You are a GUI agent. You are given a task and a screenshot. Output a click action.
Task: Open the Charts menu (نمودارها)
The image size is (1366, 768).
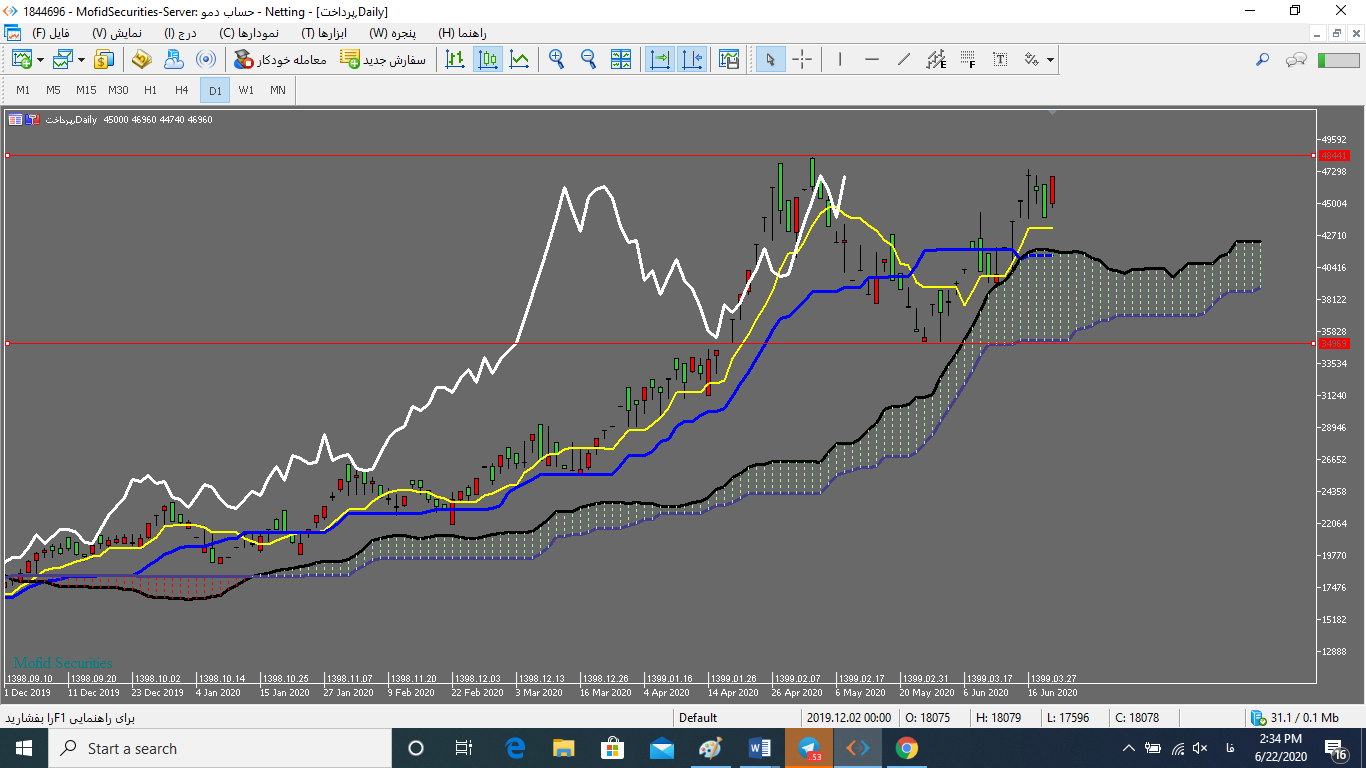(249, 33)
